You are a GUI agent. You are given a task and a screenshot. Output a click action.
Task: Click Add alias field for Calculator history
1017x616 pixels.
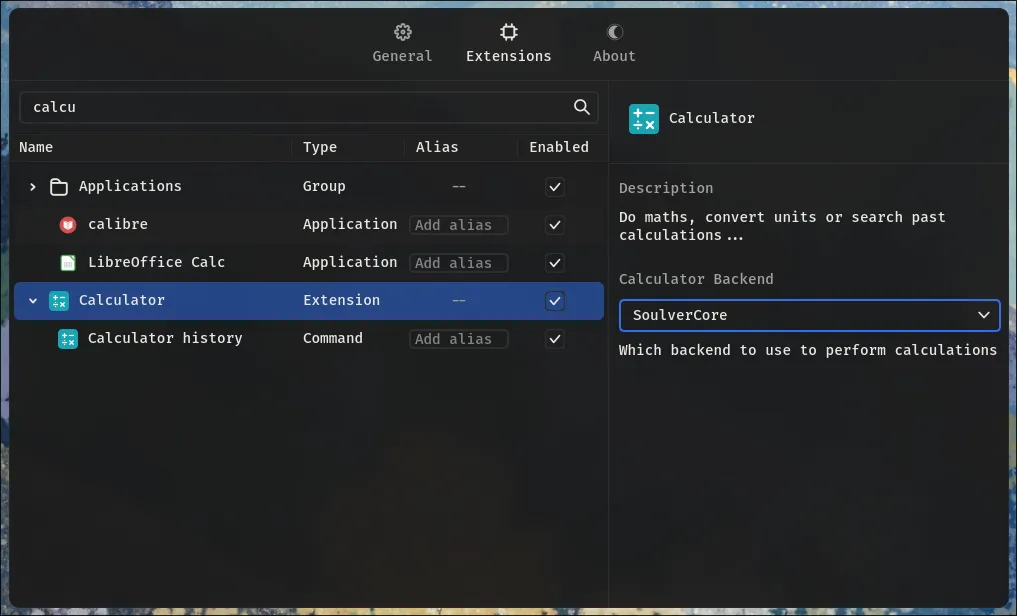tap(458, 339)
